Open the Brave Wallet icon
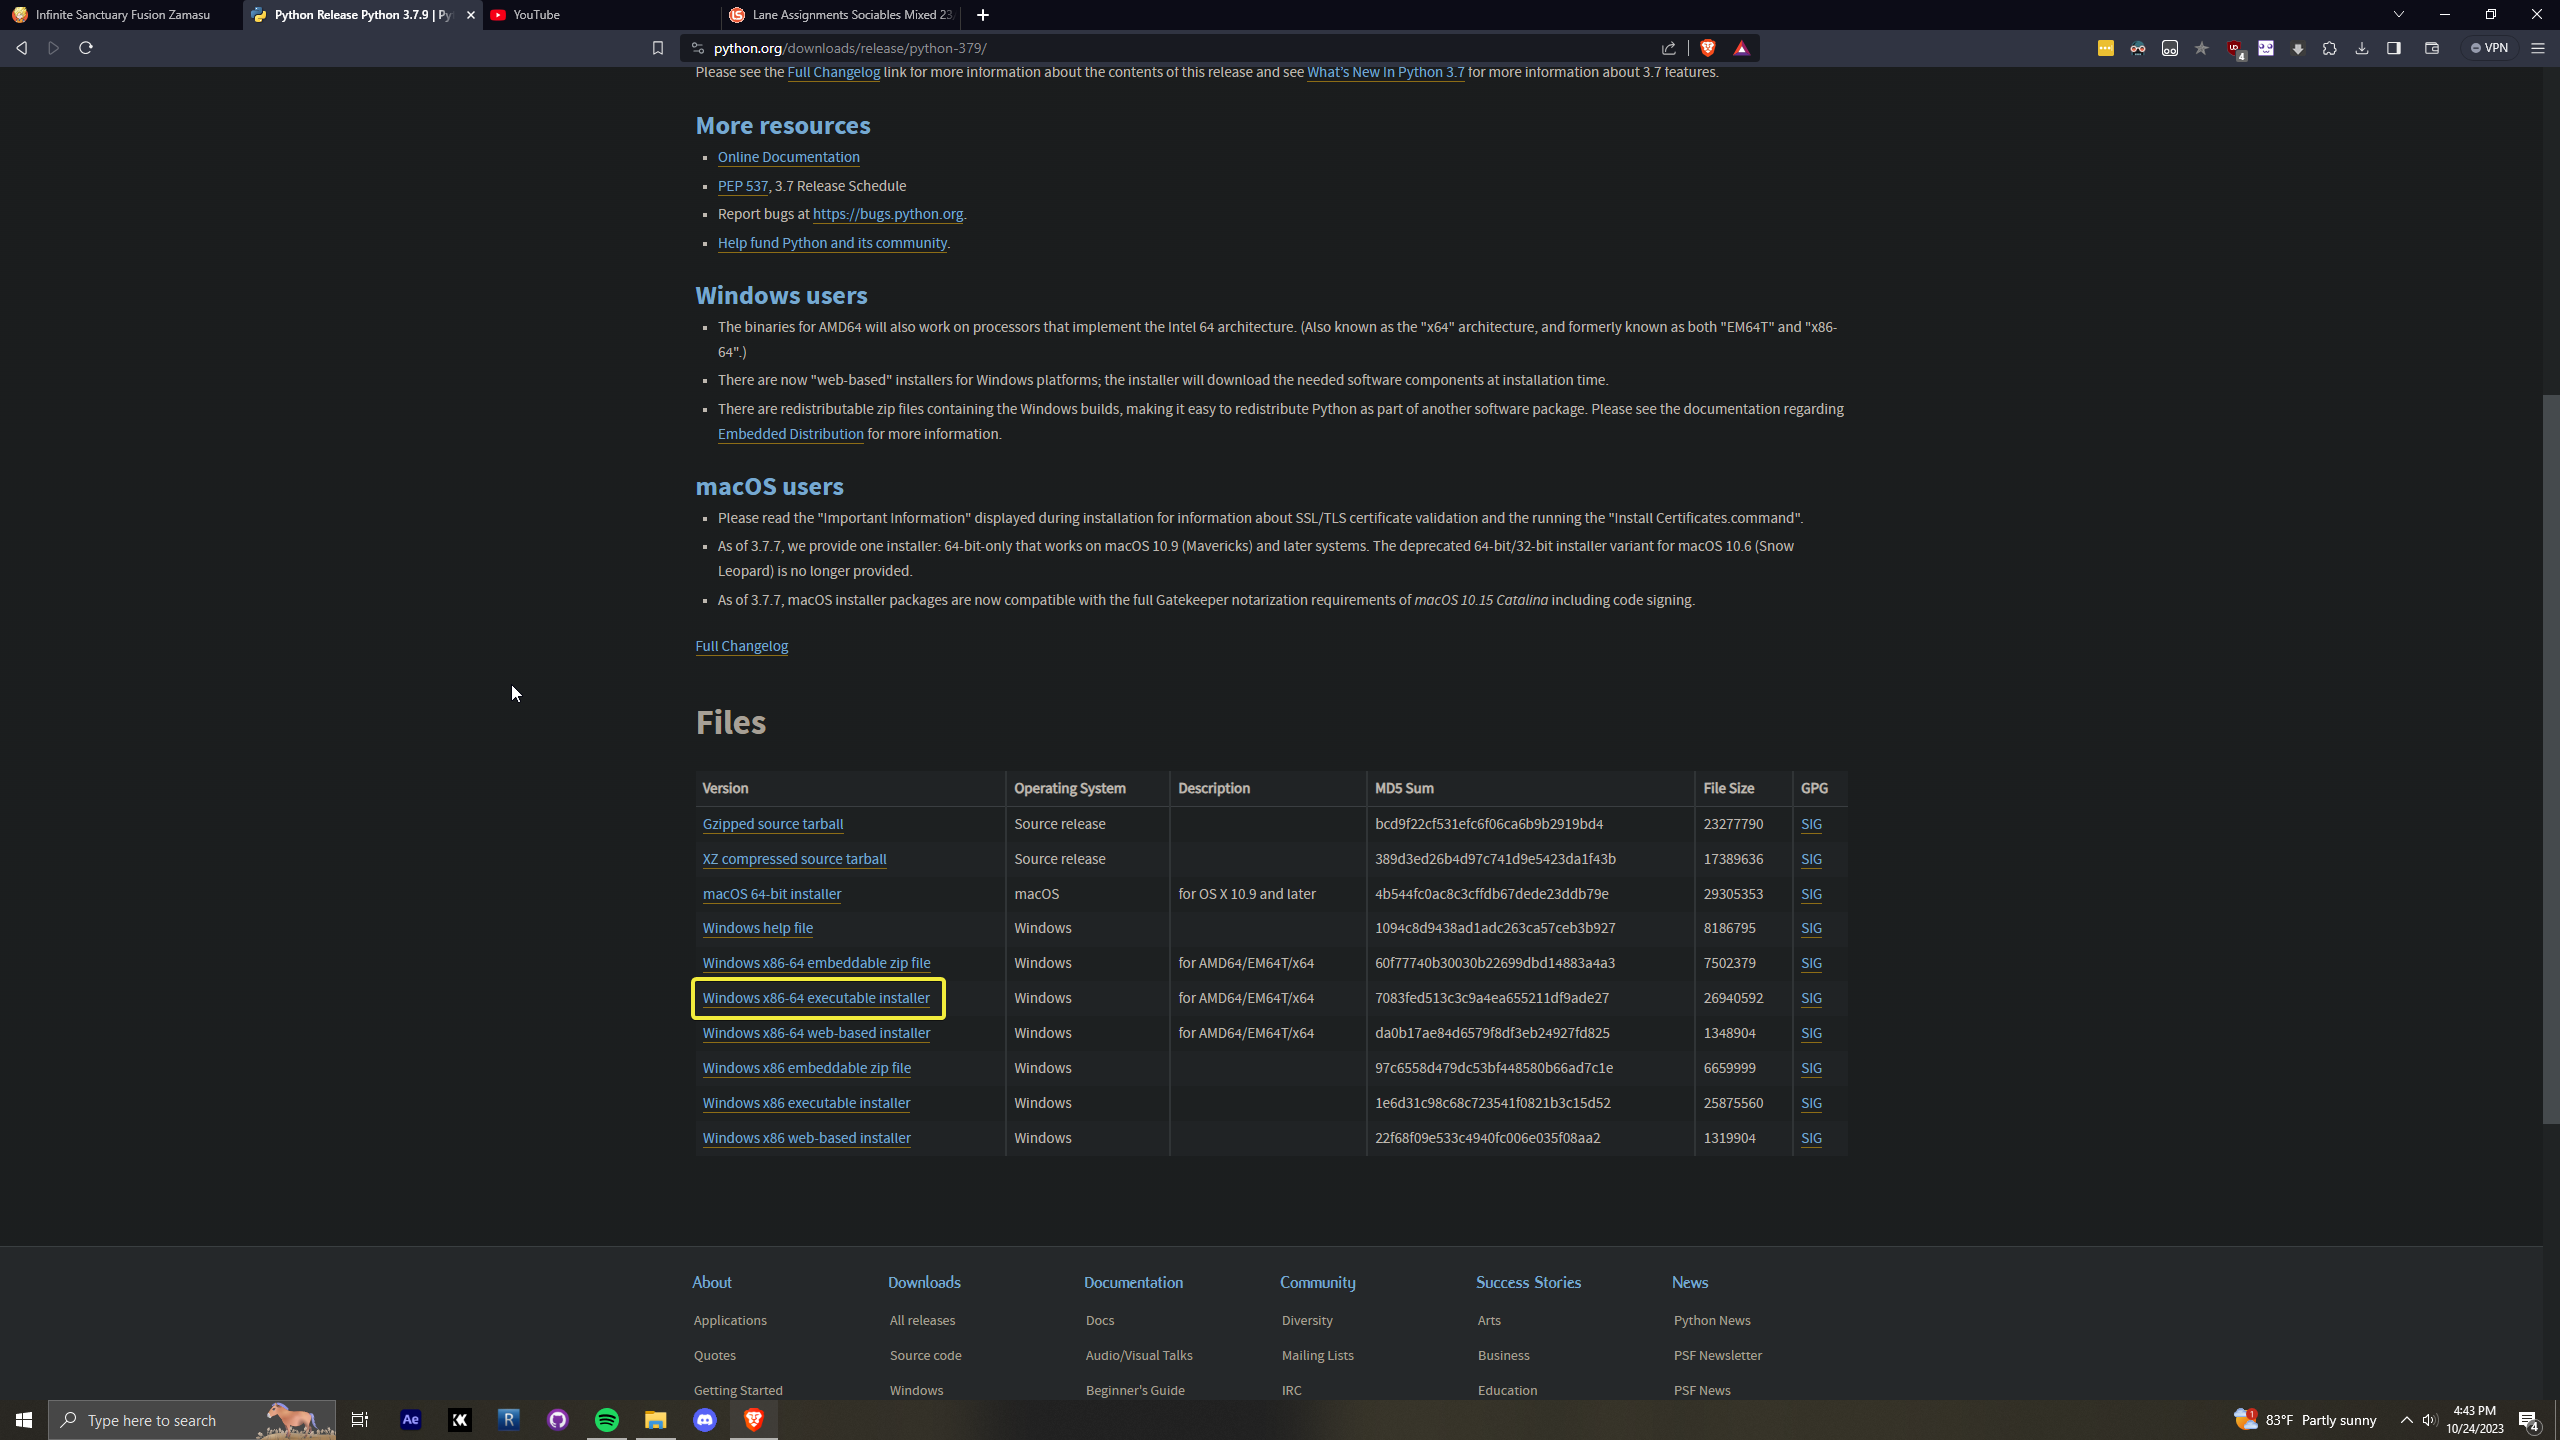2560x1440 pixels. 2432,48
